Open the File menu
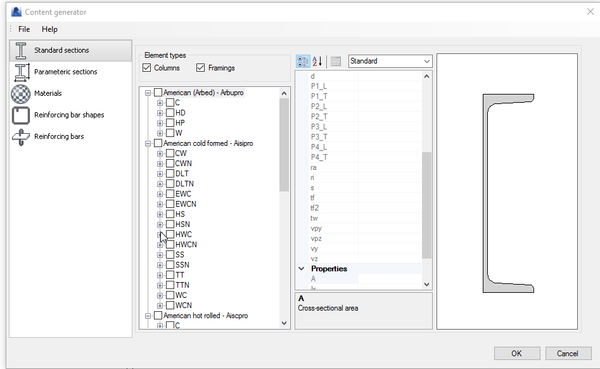600x369 pixels. (x=24, y=29)
